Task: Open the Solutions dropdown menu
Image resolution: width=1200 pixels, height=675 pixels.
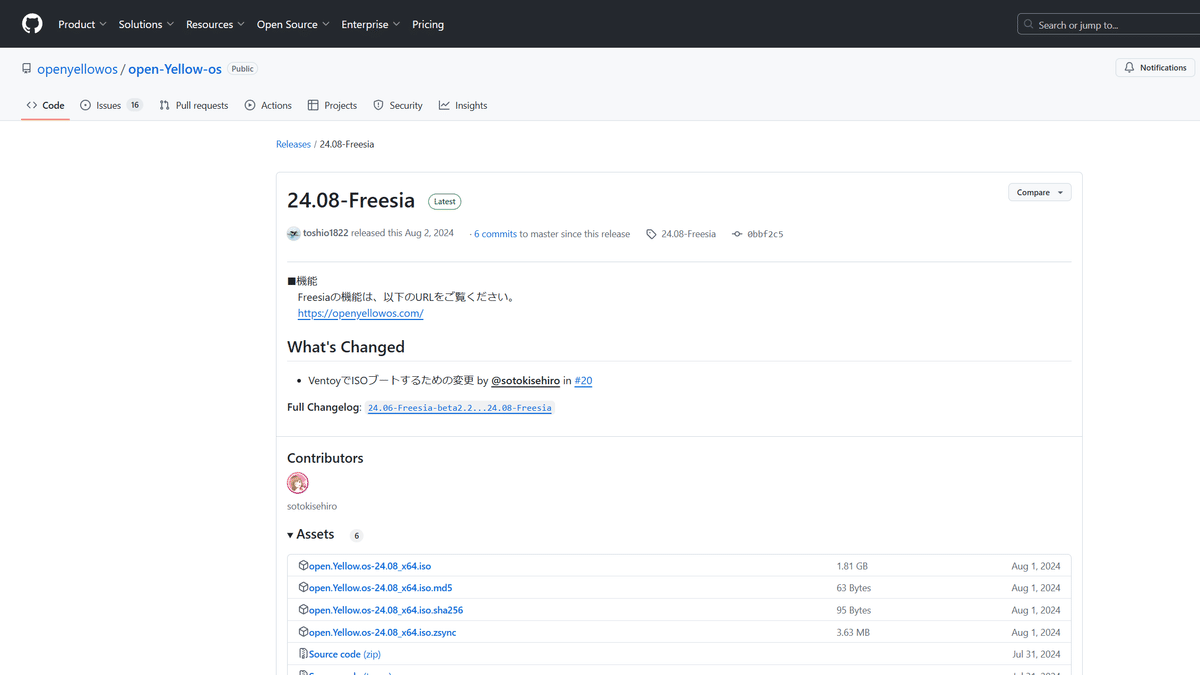Action: 146,24
